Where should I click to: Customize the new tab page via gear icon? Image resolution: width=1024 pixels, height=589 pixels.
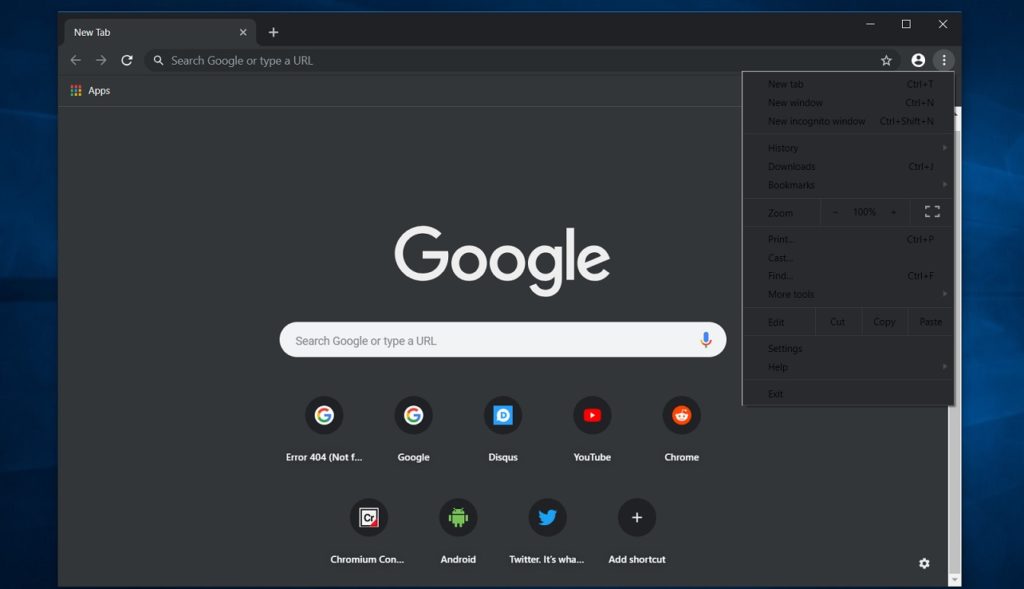pos(923,563)
